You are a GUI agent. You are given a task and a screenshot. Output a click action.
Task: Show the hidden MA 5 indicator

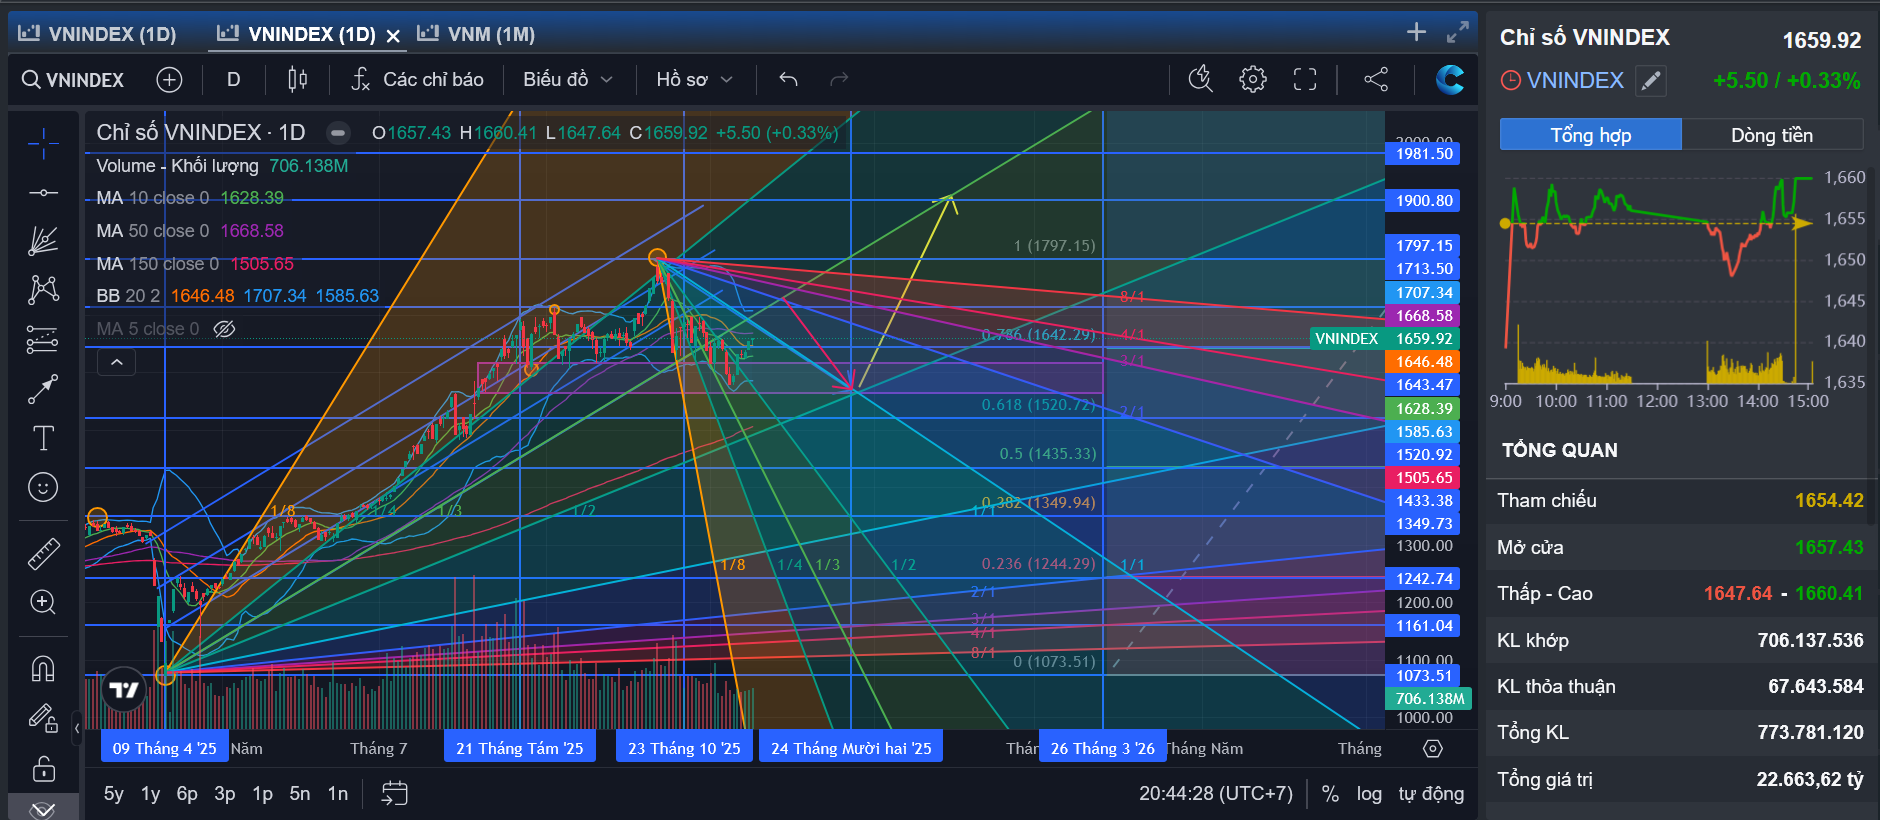click(225, 329)
